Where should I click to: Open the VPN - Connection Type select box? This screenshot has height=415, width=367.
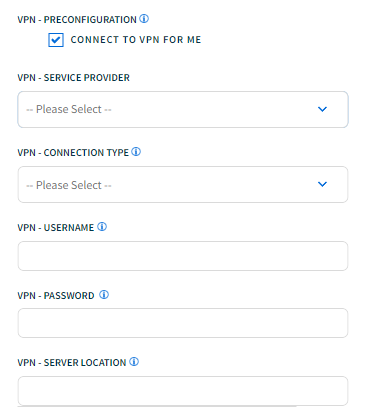183,184
